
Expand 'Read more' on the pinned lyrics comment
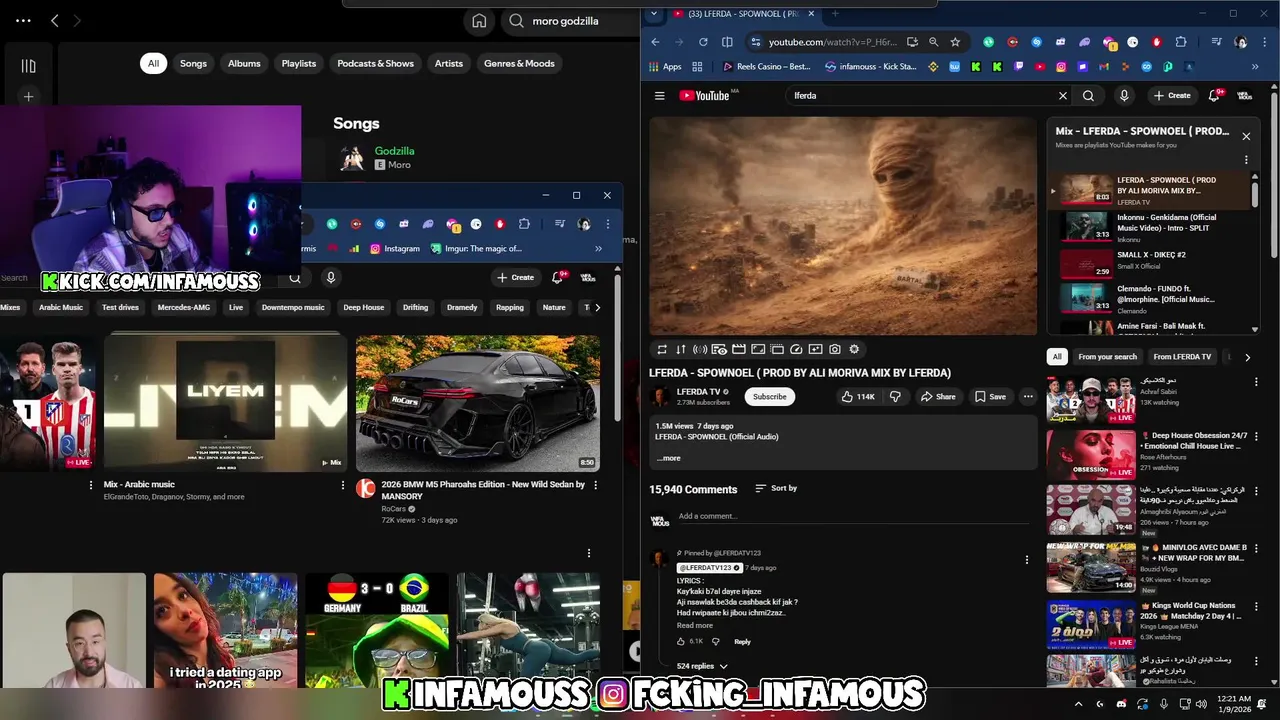[x=695, y=626]
